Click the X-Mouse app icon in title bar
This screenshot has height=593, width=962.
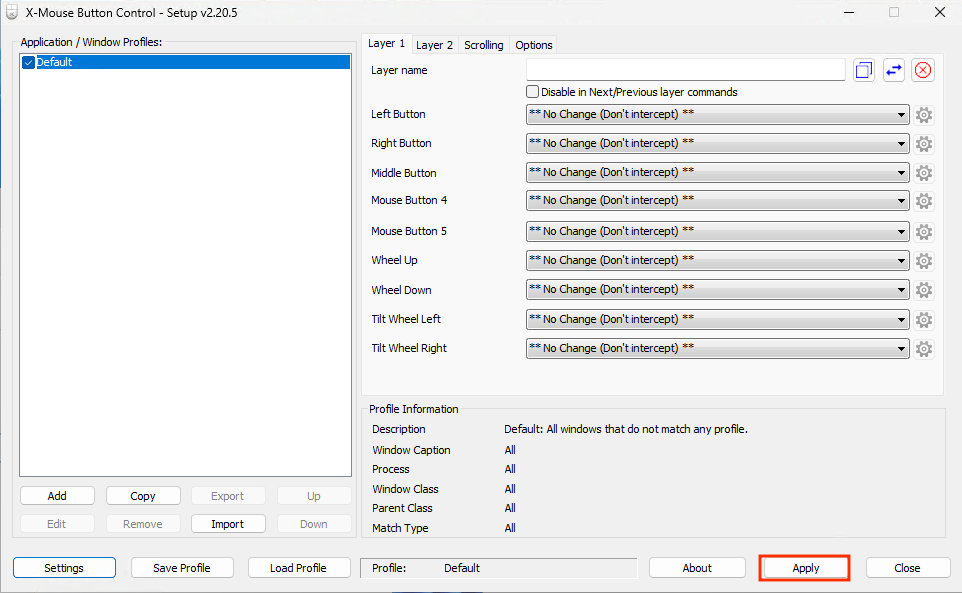[x=12, y=12]
